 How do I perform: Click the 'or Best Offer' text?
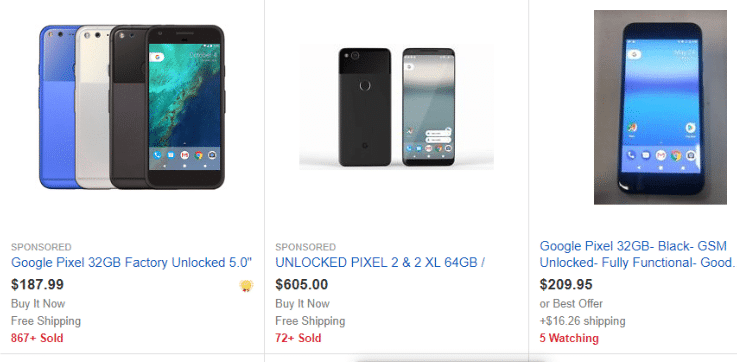pos(571,304)
